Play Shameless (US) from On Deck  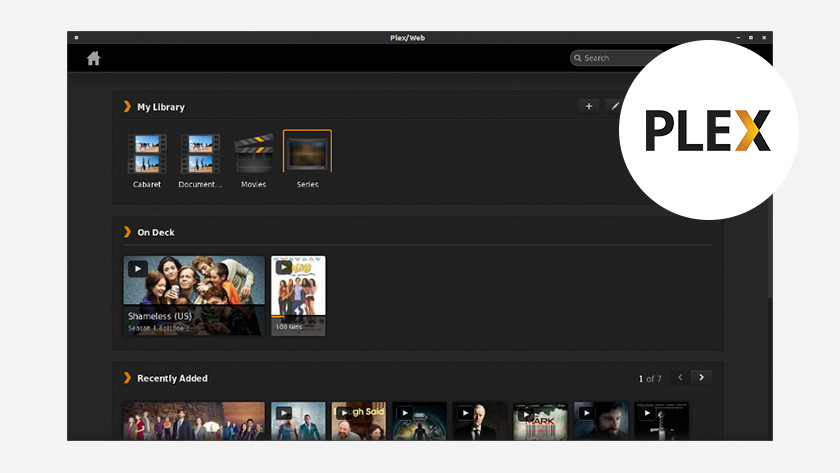click(138, 268)
